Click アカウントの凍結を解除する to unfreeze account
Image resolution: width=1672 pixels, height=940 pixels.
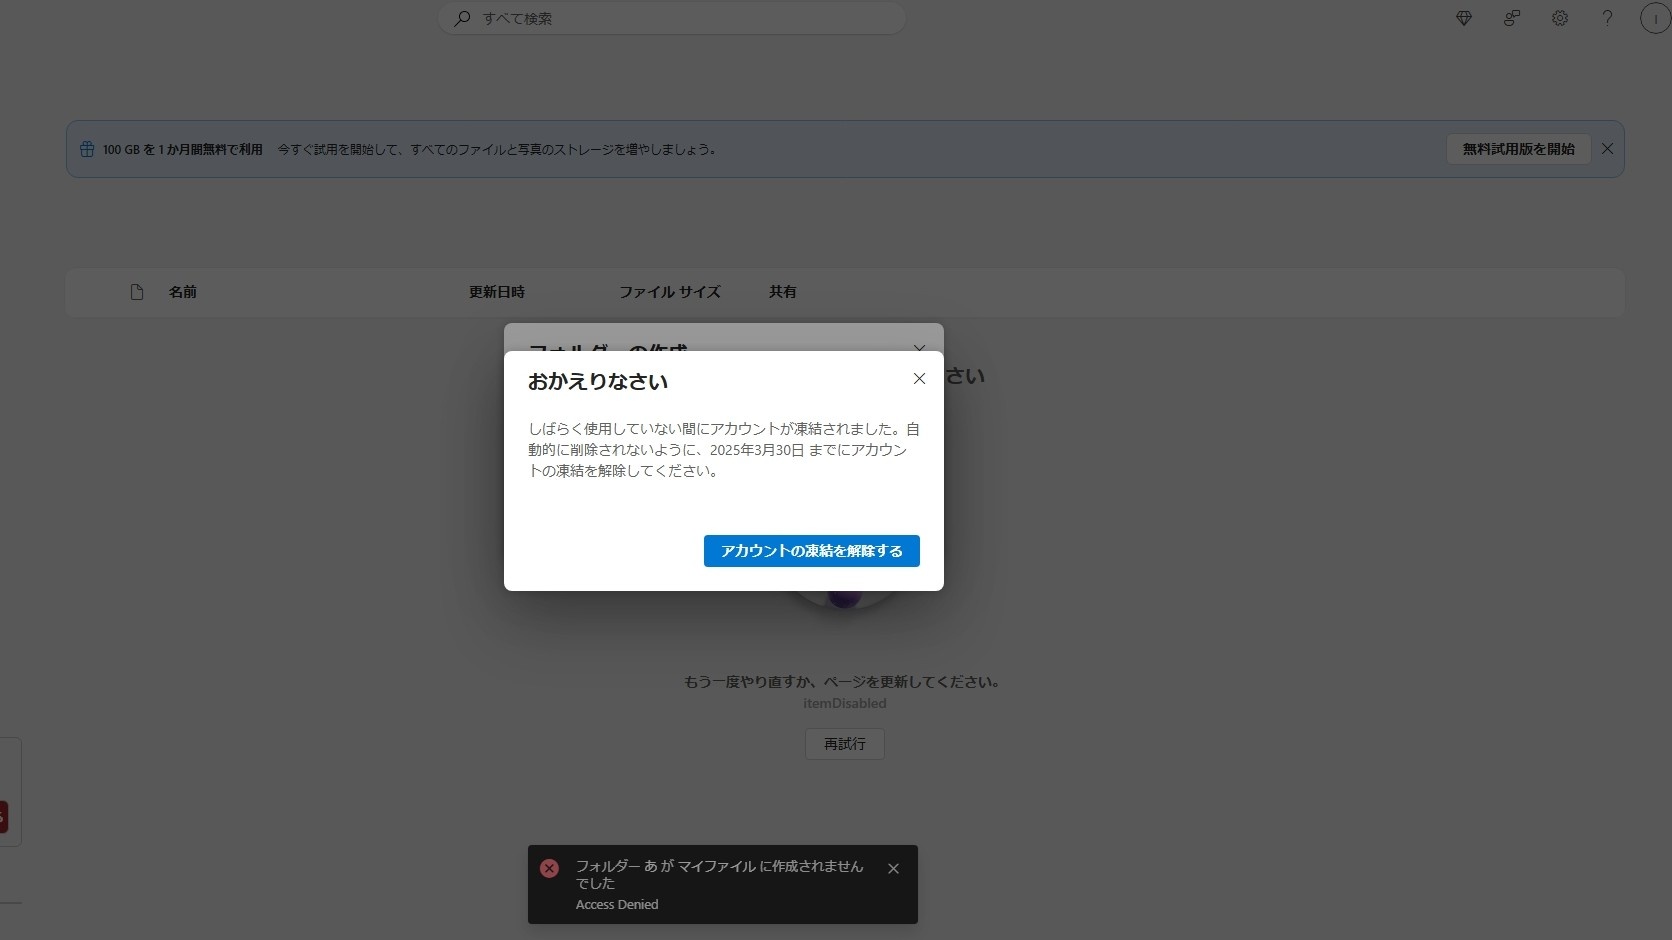click(x=811, y=551)
